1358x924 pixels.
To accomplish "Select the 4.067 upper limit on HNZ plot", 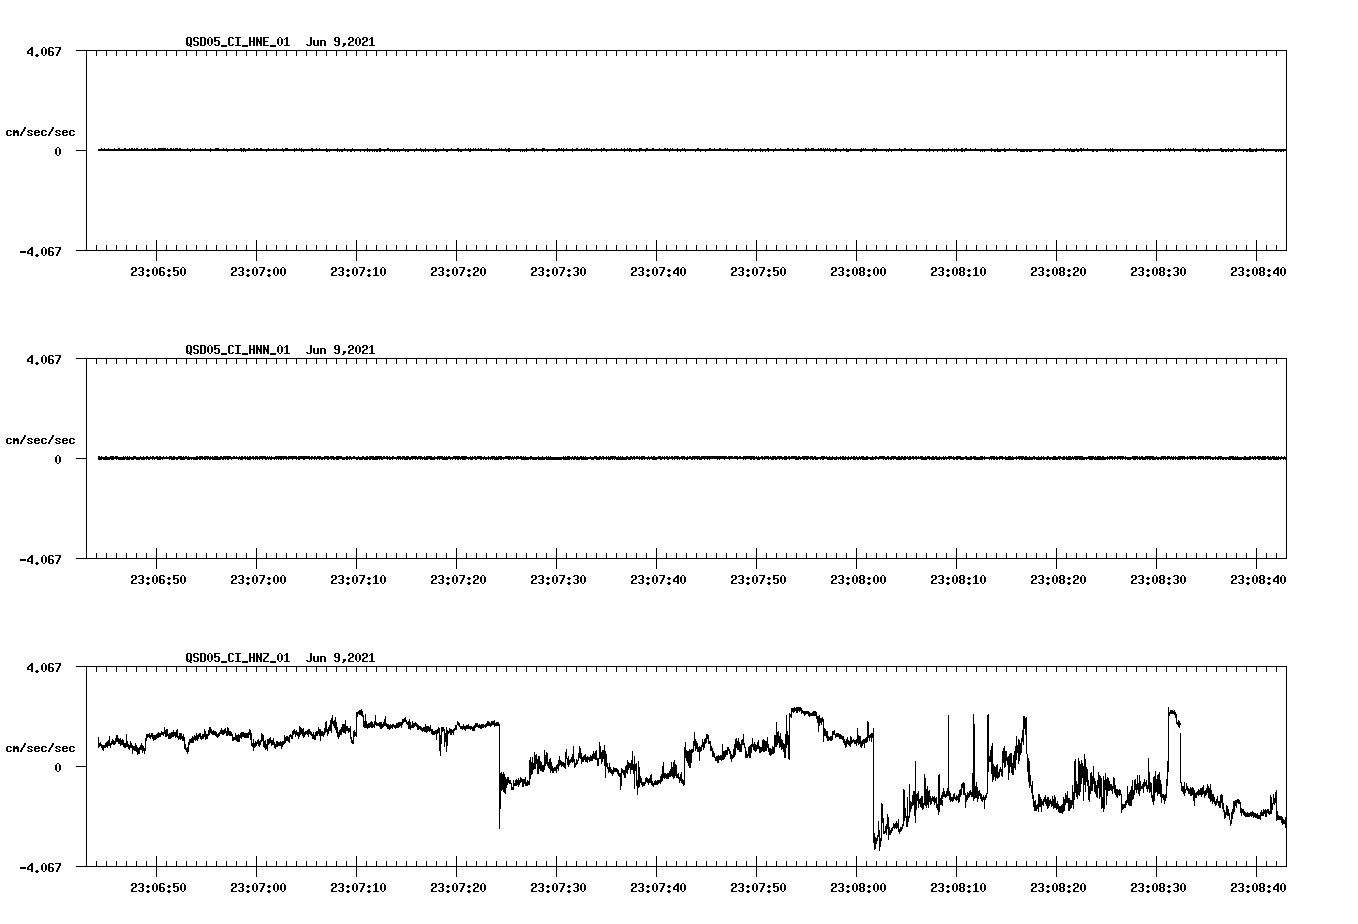I will [43, 667].
